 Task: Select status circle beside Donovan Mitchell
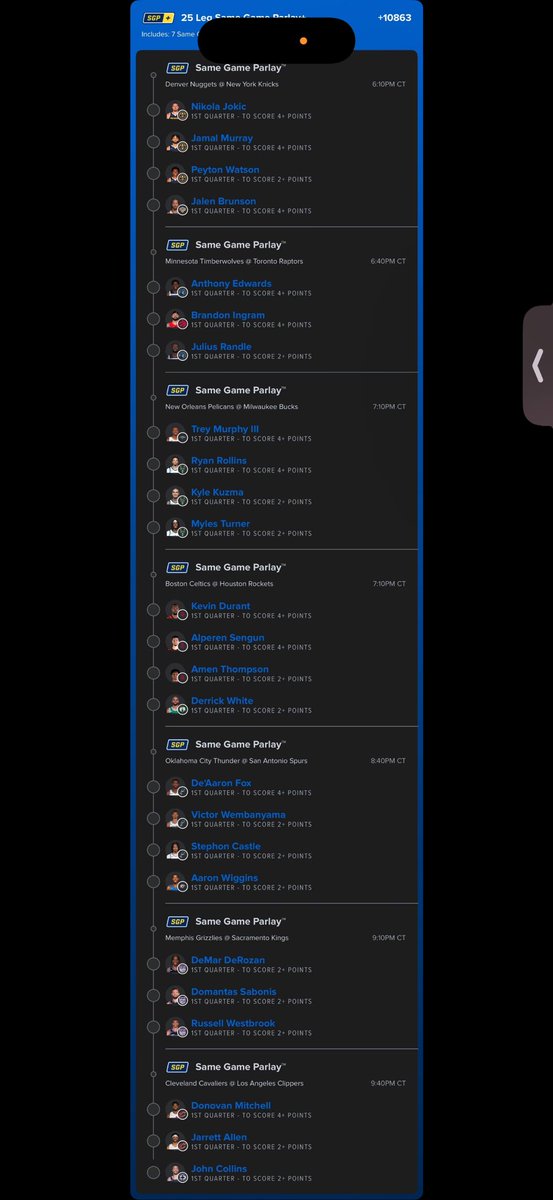pyautogui.click(x=153, y=1110)
